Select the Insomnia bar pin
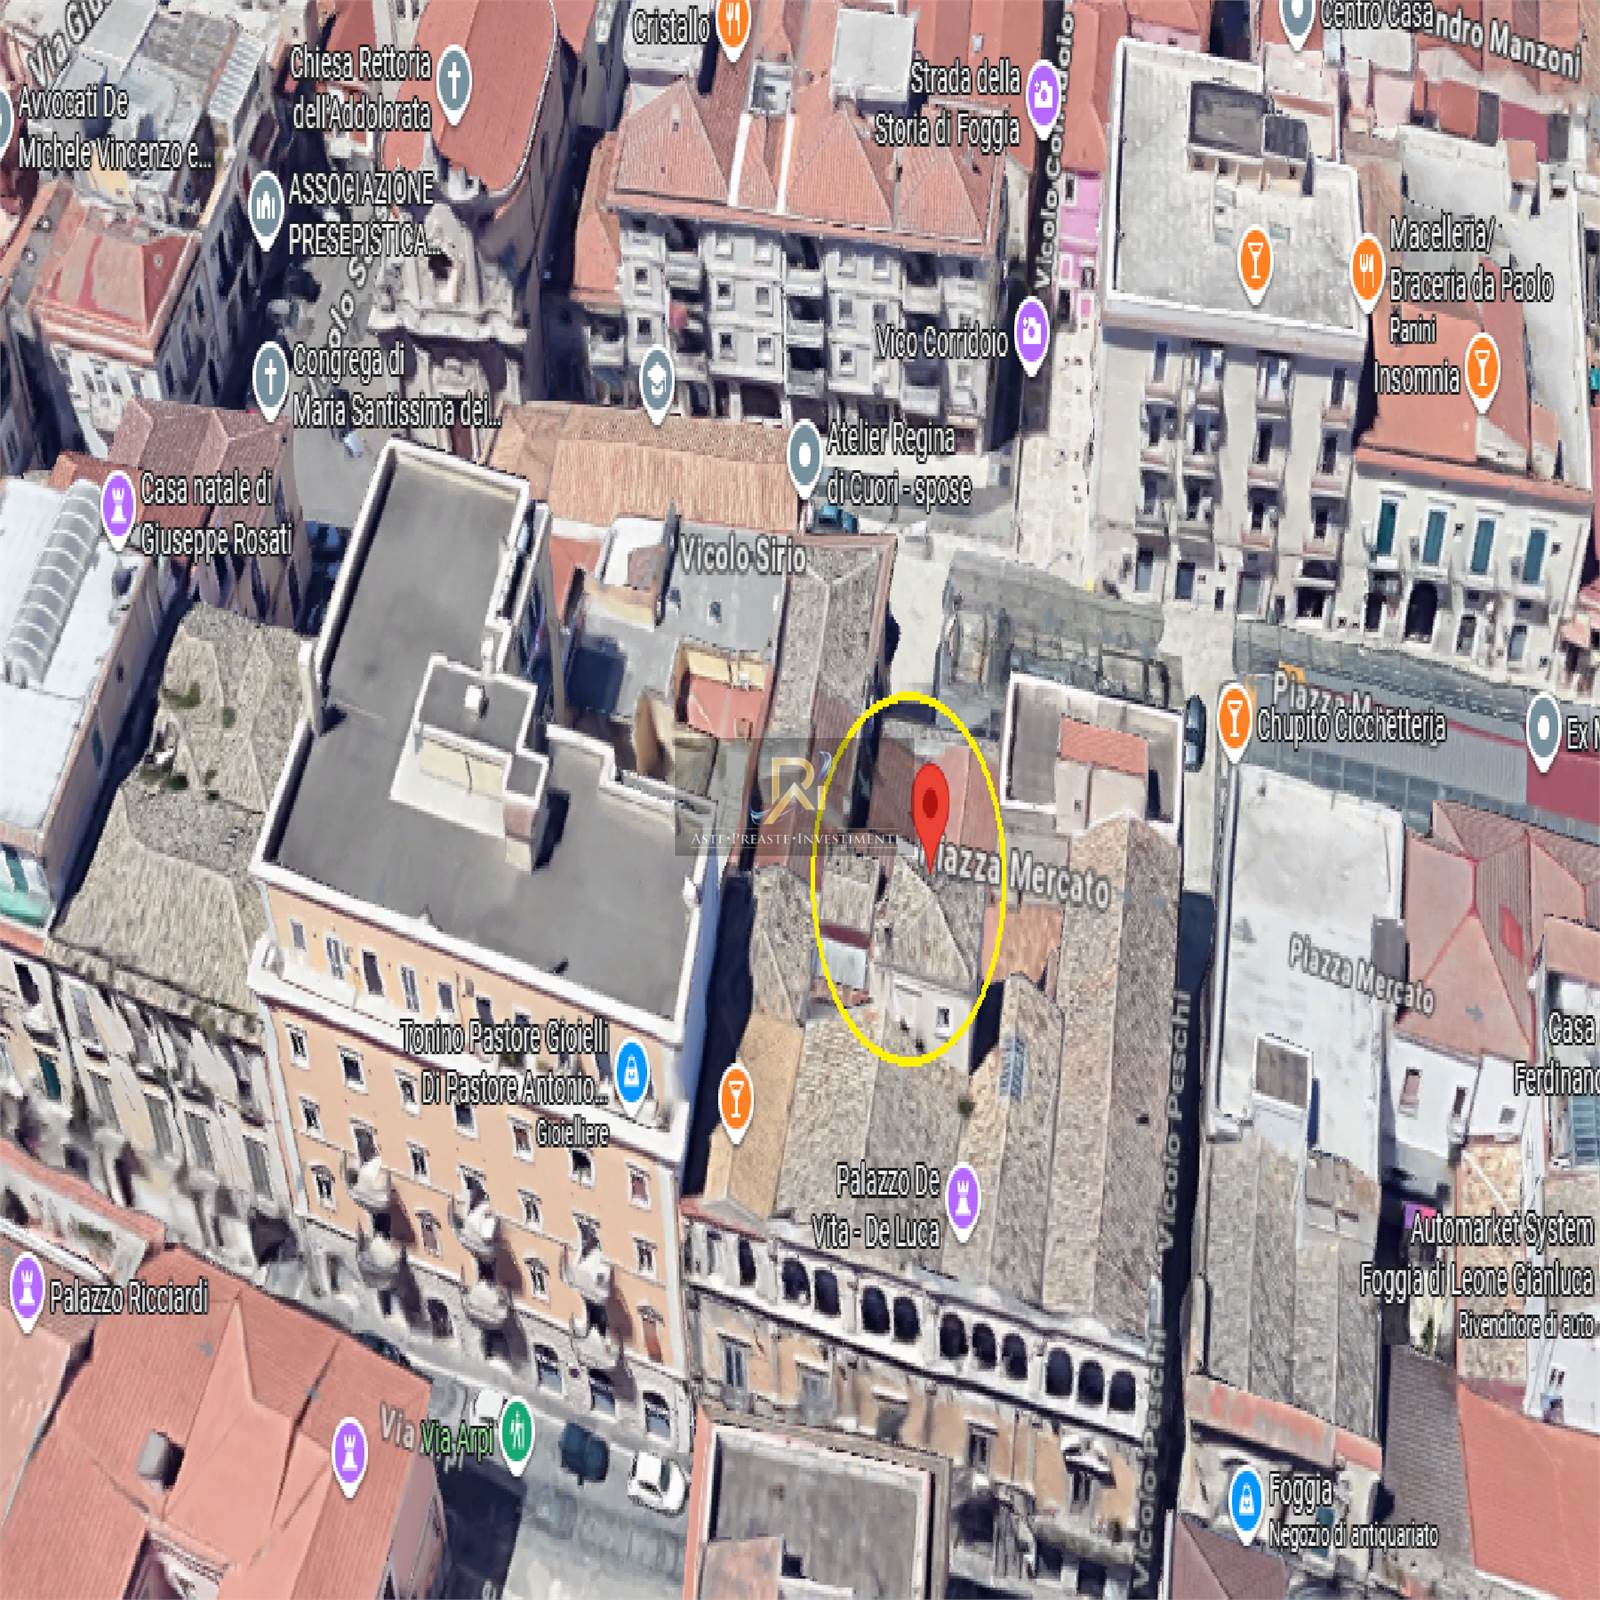This screenshot has width=1600, height=1600. pos(1482,366)
